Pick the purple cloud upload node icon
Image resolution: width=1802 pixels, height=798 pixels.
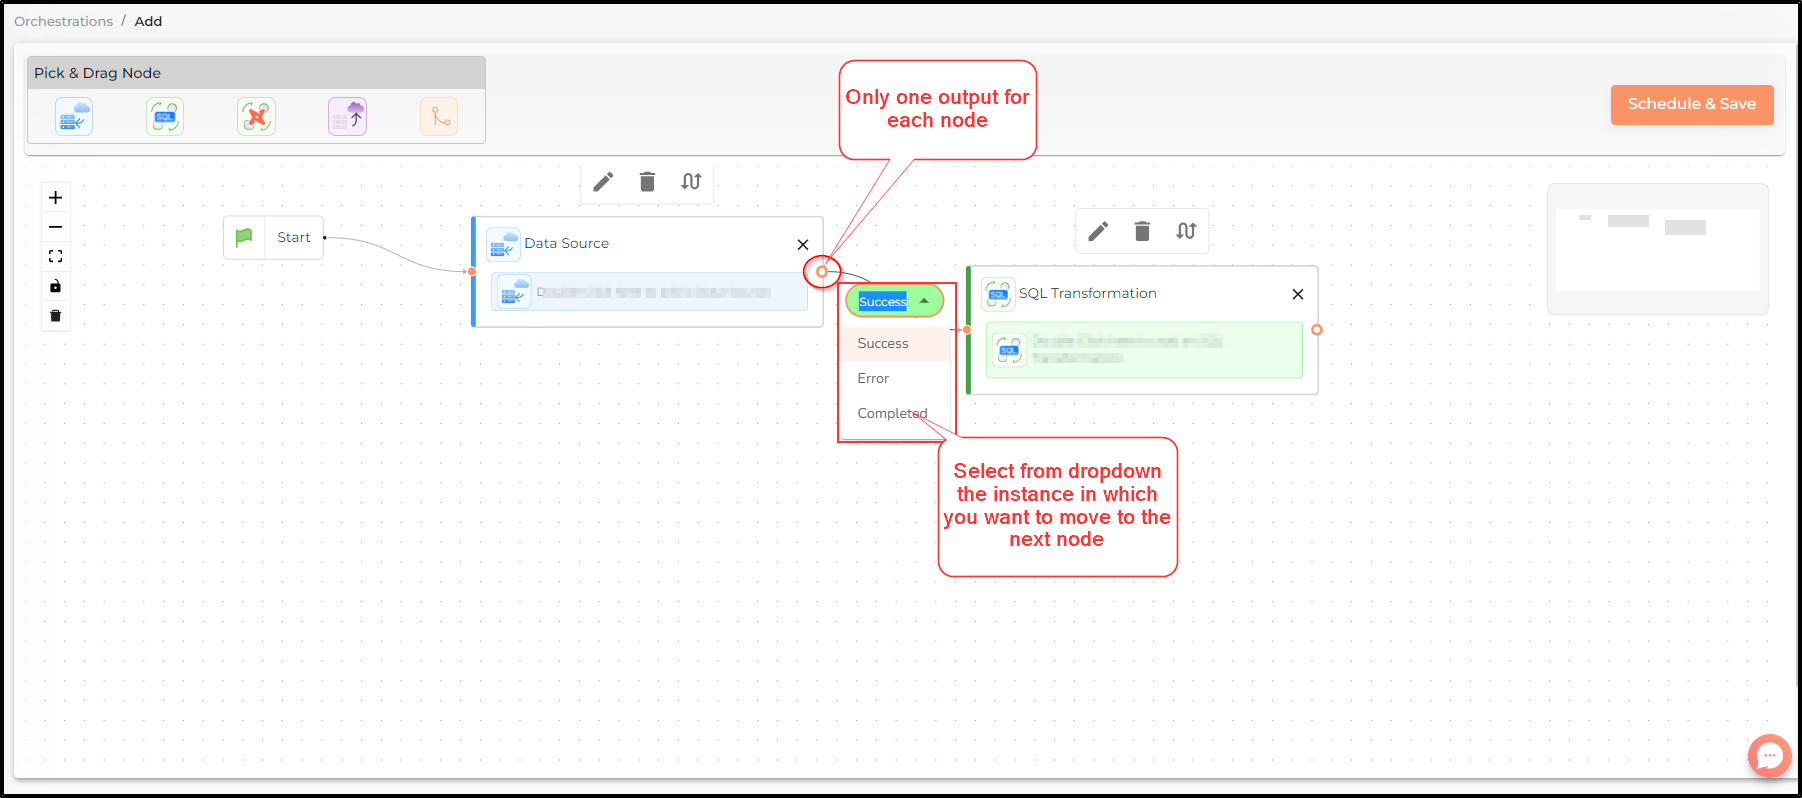tap(348, 117)
